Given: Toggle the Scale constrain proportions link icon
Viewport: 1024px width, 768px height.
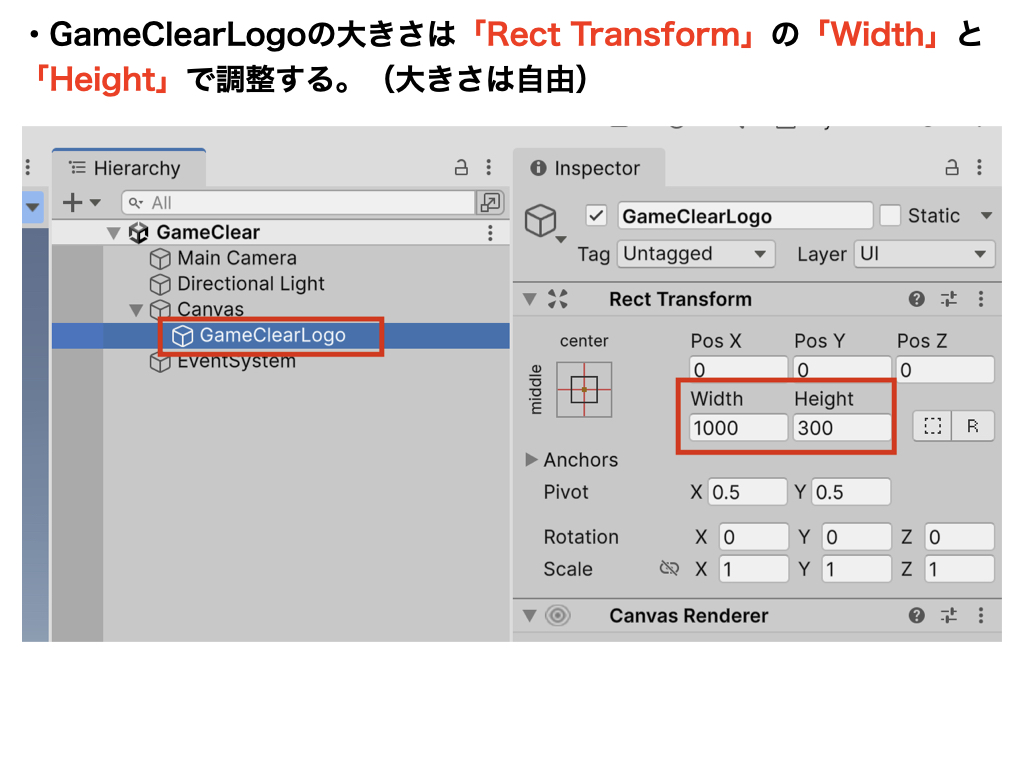Looking at the screenshot, I should coord(669,569).
